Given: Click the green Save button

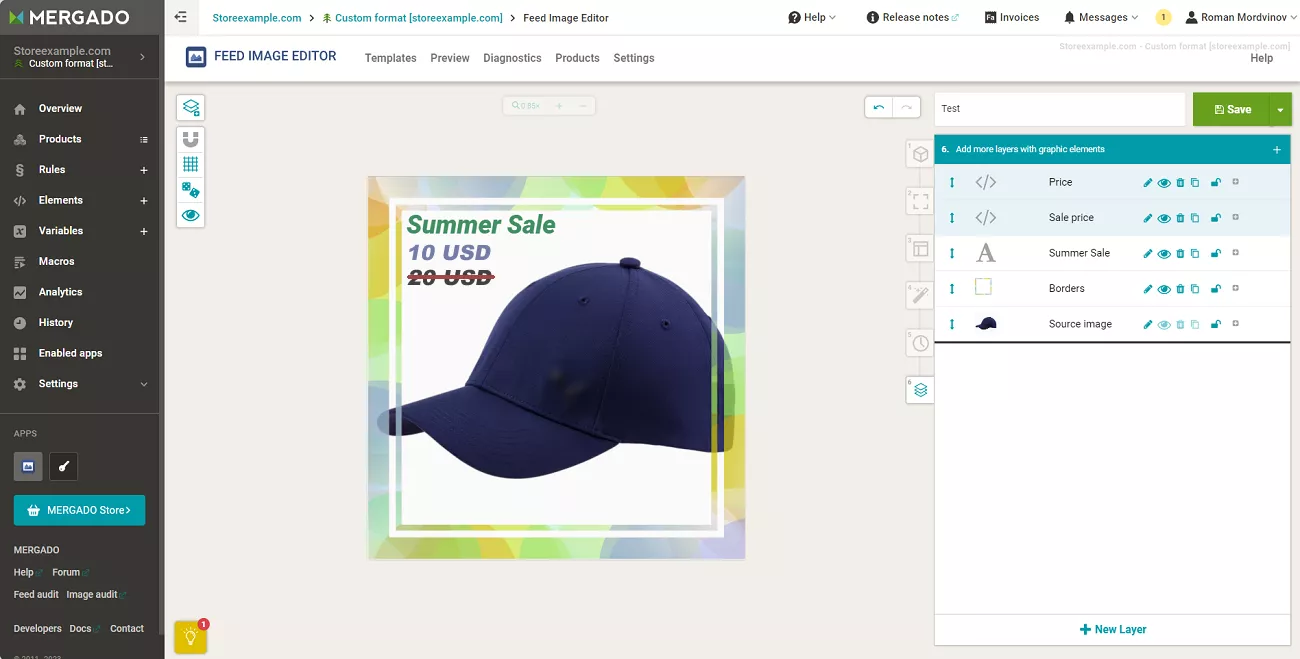Looking at the screenshot, I should coord(1231,109).
